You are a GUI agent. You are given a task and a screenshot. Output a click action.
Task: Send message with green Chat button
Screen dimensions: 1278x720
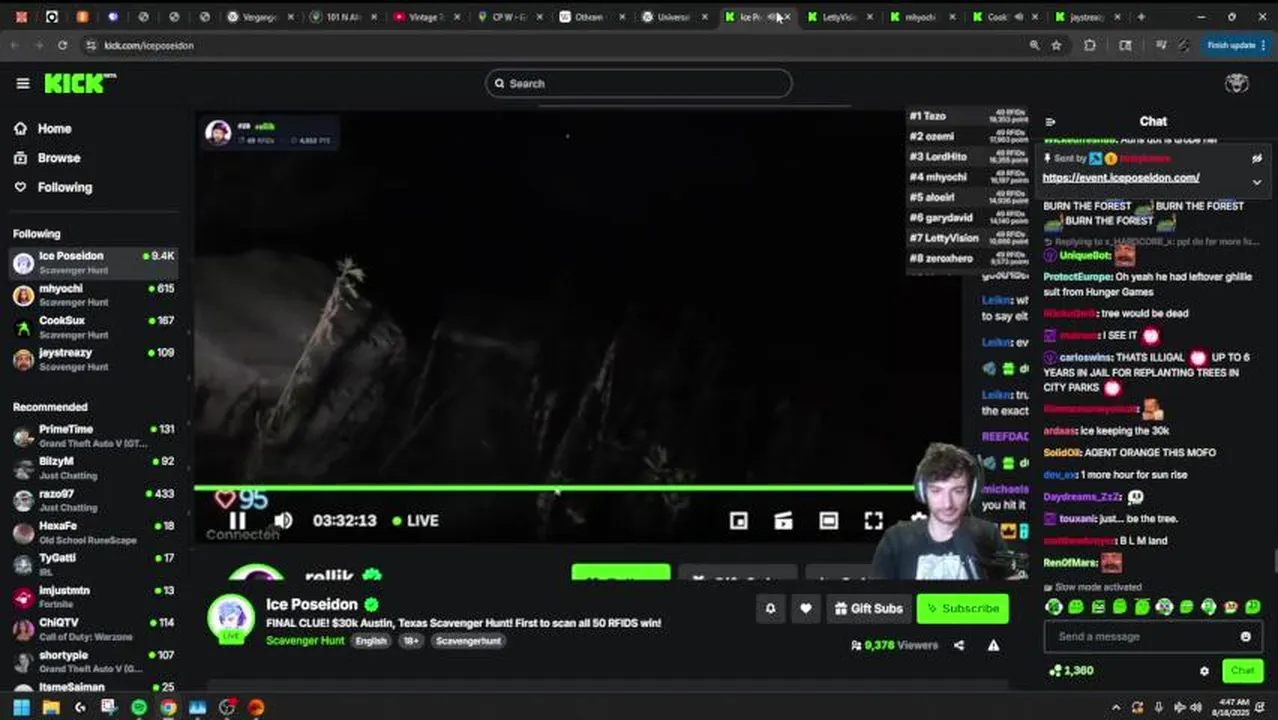click(1242, 671)
